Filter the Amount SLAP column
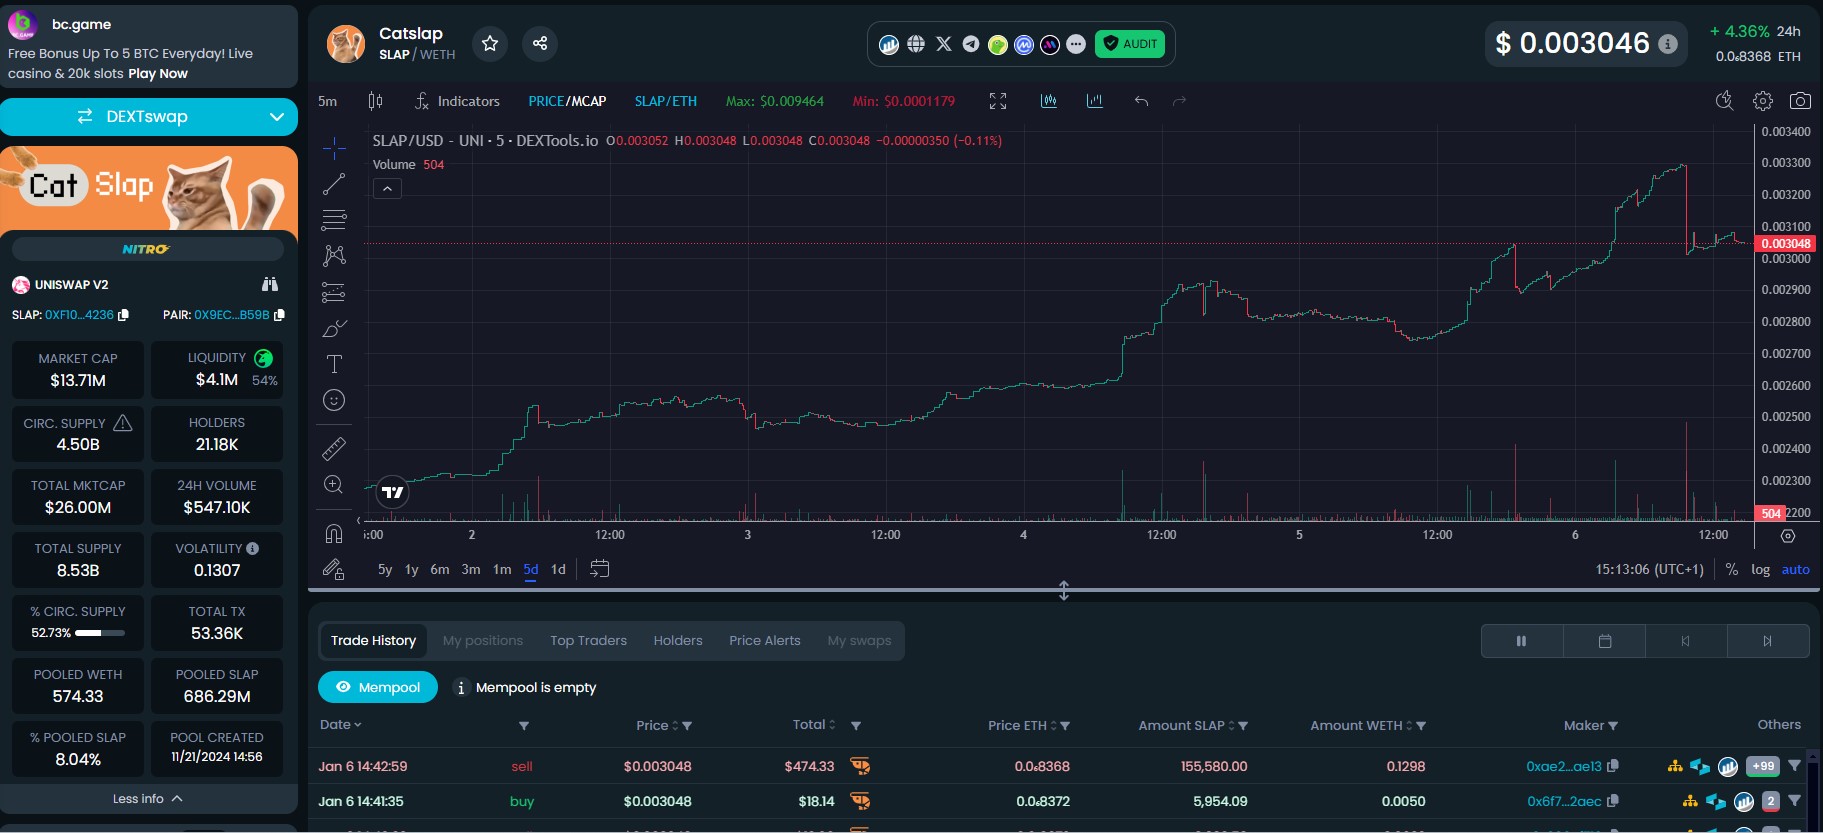 [x=1243, y=726]
